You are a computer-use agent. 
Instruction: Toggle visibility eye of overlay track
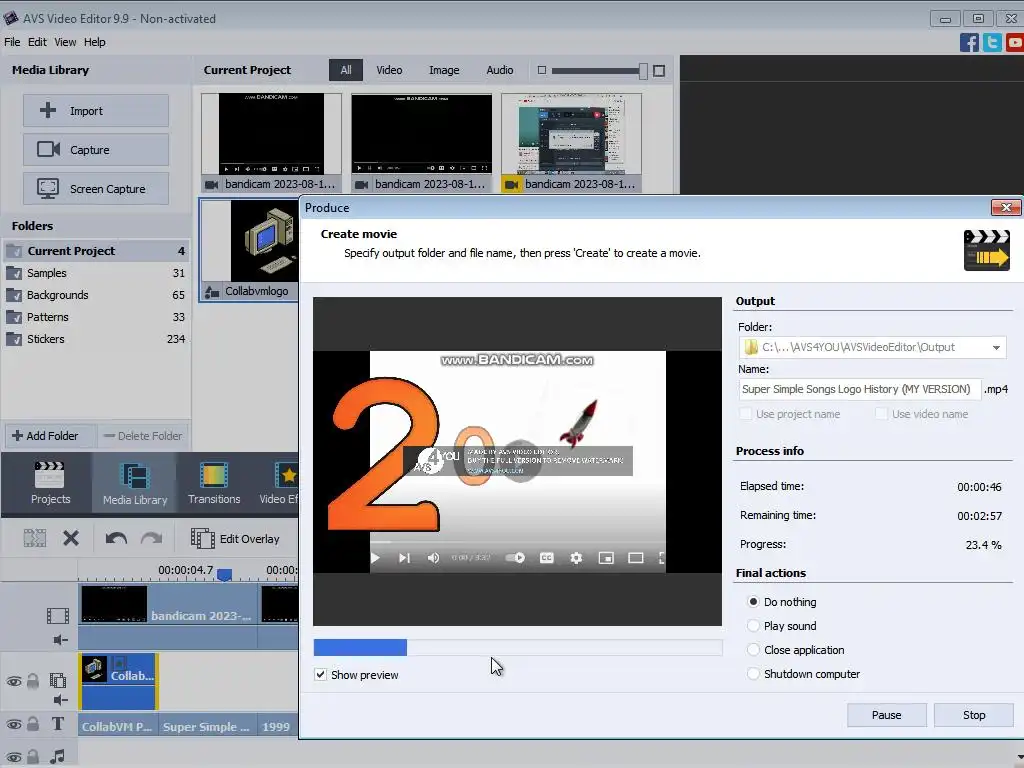click(x=14, y=681)
